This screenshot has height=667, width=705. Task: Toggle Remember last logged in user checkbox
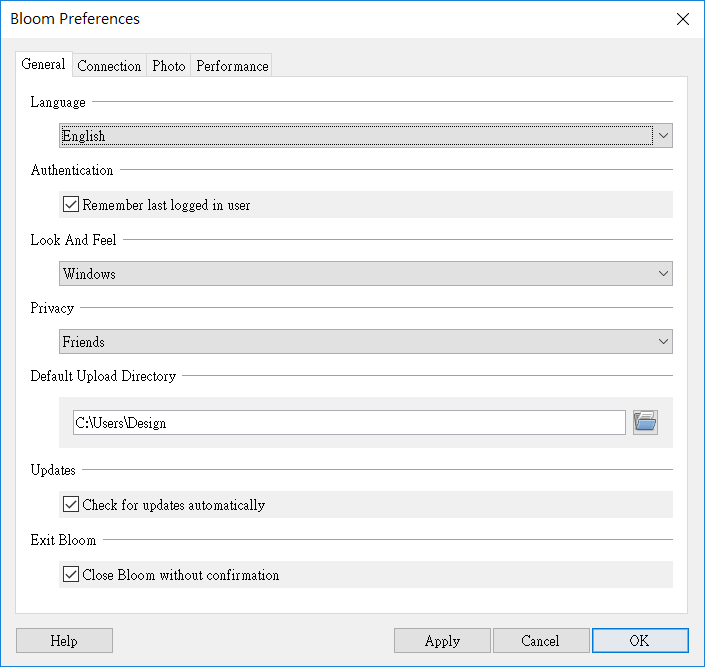click(x=71, y=205)
